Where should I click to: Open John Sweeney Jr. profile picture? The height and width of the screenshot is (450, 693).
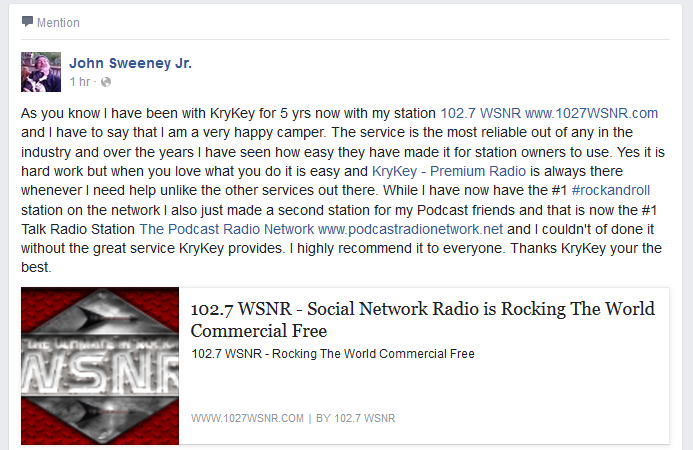pos(41,72)
